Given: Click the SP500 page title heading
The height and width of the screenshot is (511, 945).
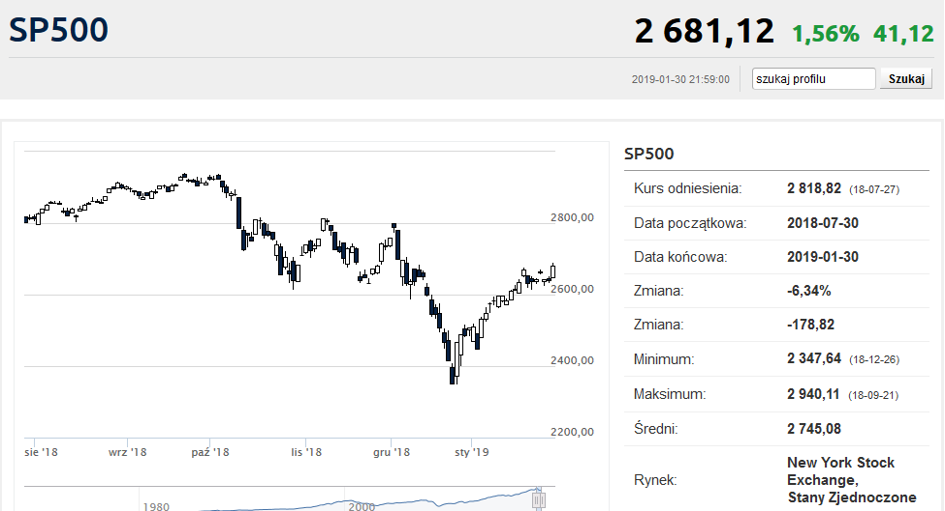Looking at the screenshot, I should pyautogui.click(x=58, y=30).
